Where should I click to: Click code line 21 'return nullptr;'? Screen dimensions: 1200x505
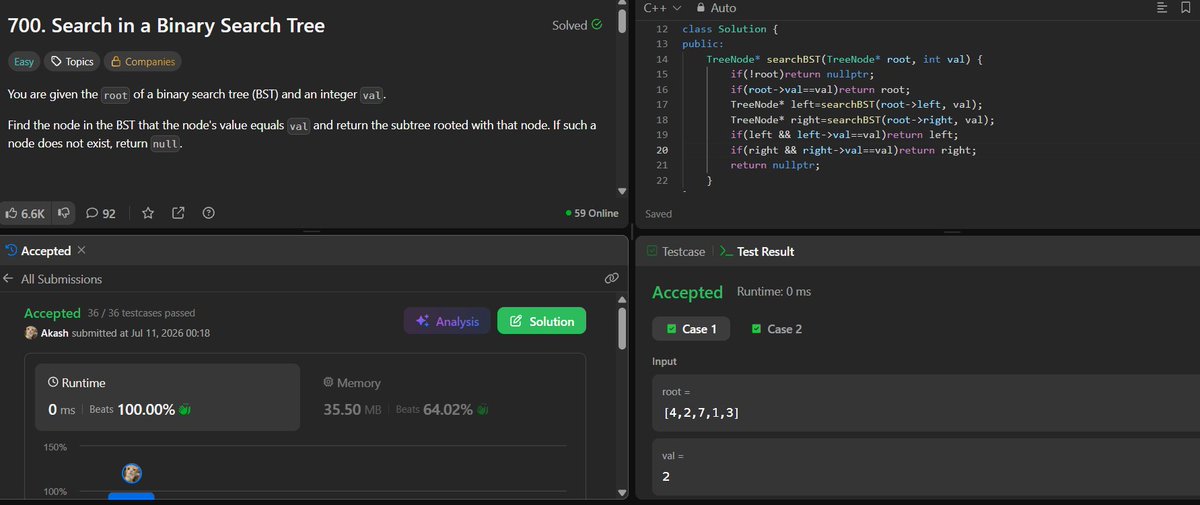(774, 165)
